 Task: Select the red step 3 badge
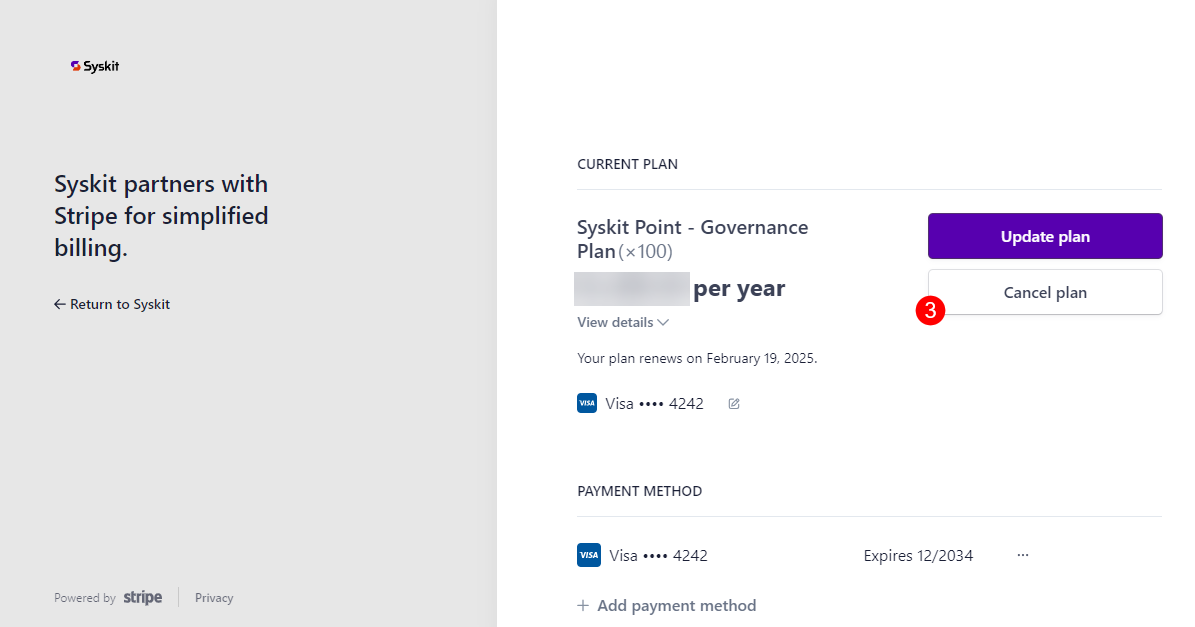pos(931,310)
